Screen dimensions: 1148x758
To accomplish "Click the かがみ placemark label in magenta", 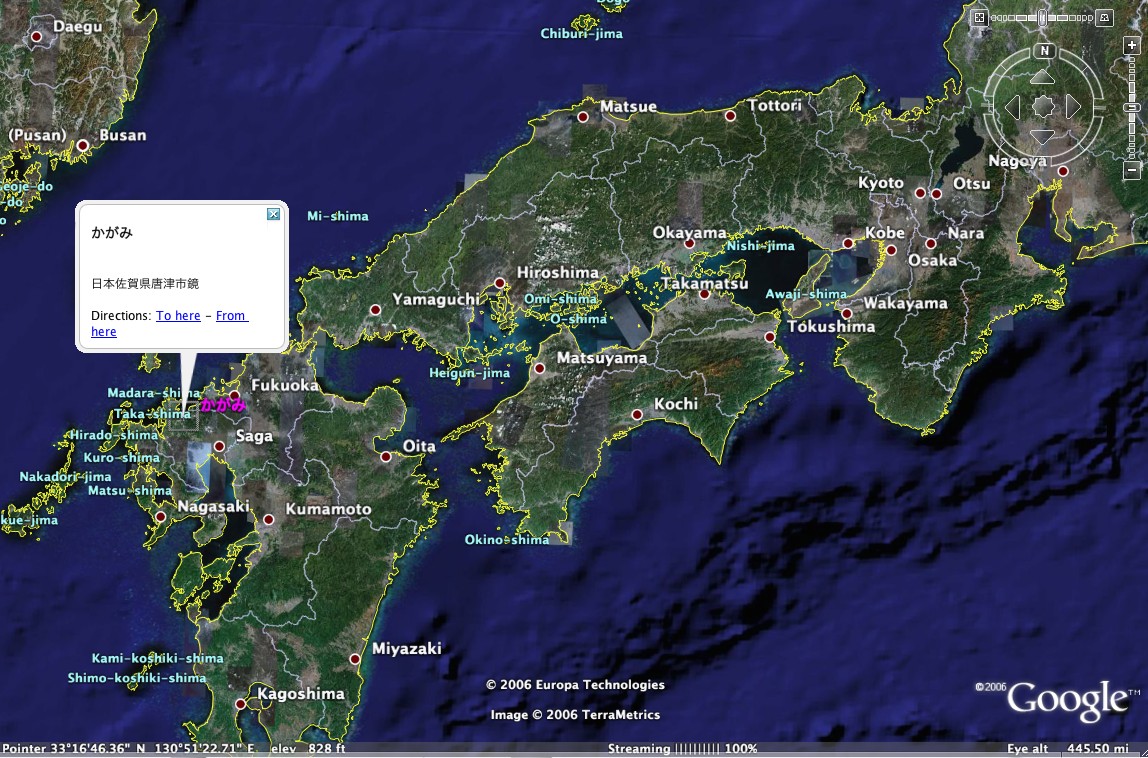I will (x=223, y=404).
